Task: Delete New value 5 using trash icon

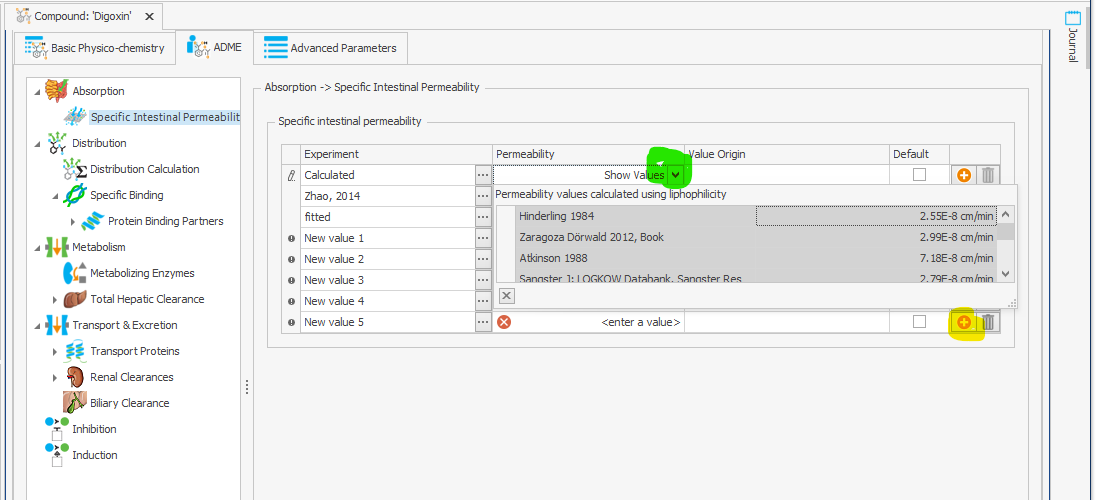Action: pyautogui.click(x=987, y=322)
